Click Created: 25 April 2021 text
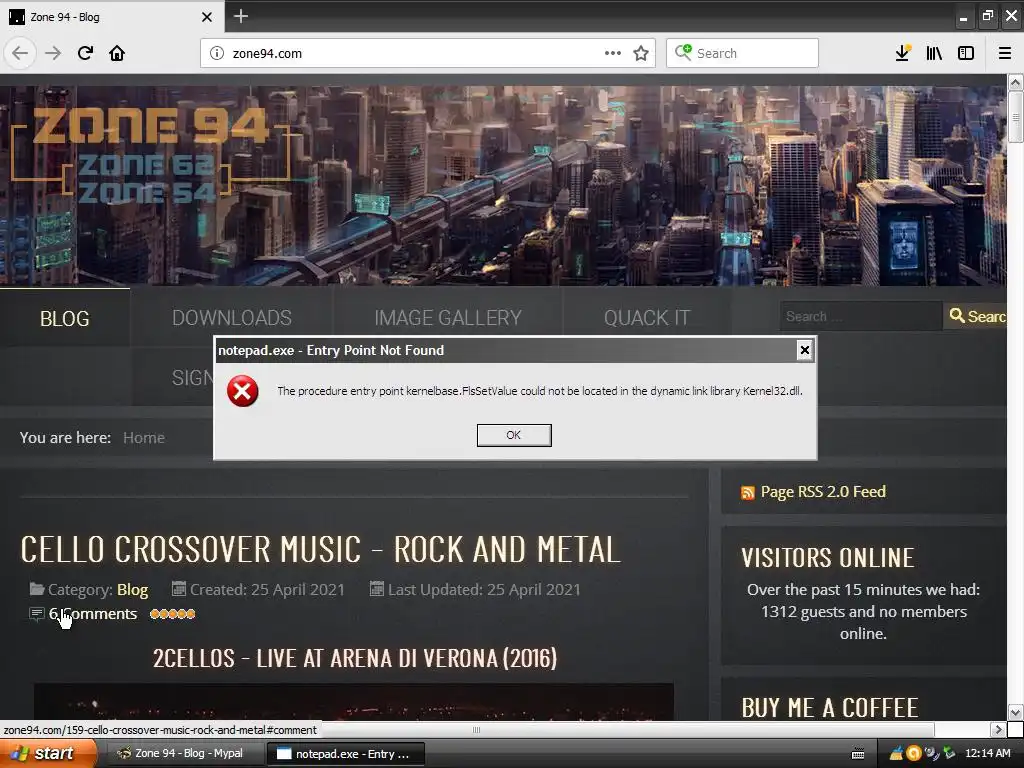Viewport: 1024px width, 768px height. [x=267, y=590]
